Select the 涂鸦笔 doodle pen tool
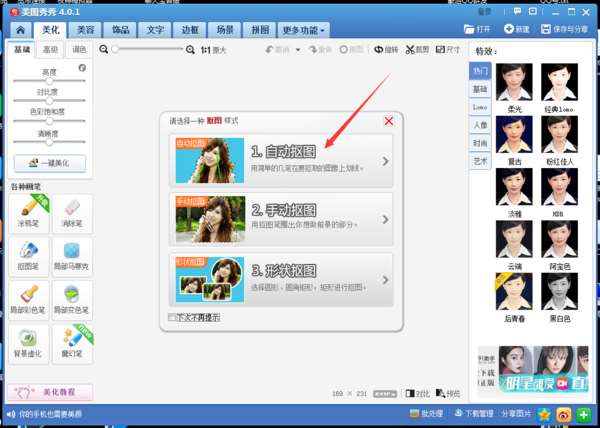This screenshot has width=600, height=428. [x=29, y=213]
